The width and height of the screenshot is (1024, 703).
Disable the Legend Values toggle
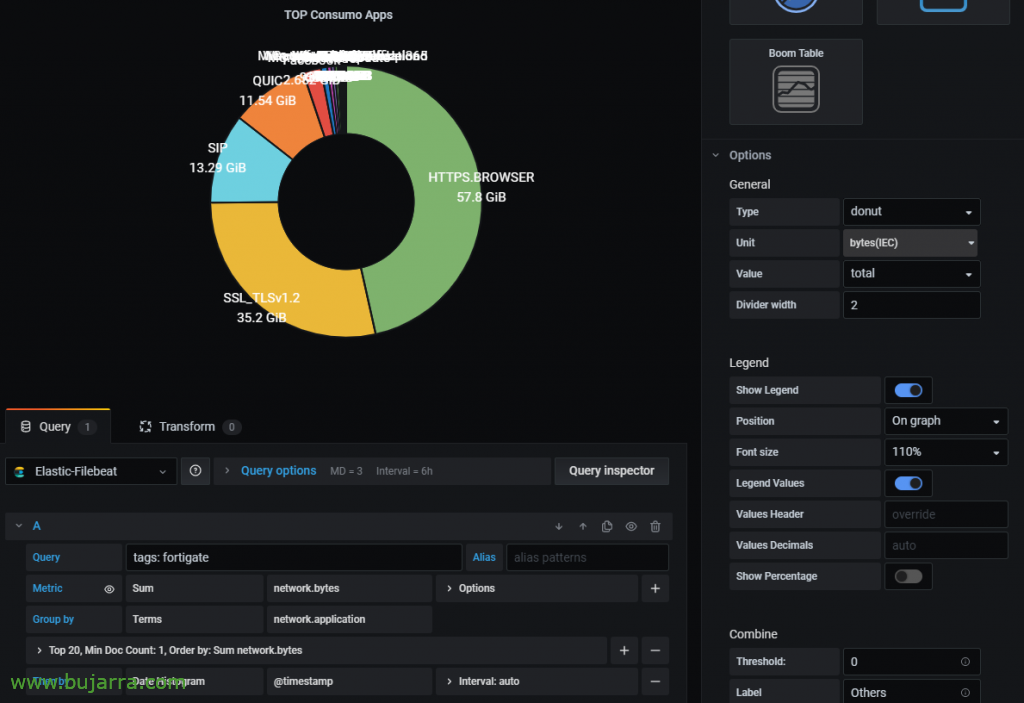pyautogui.click(x=908, y=483)
